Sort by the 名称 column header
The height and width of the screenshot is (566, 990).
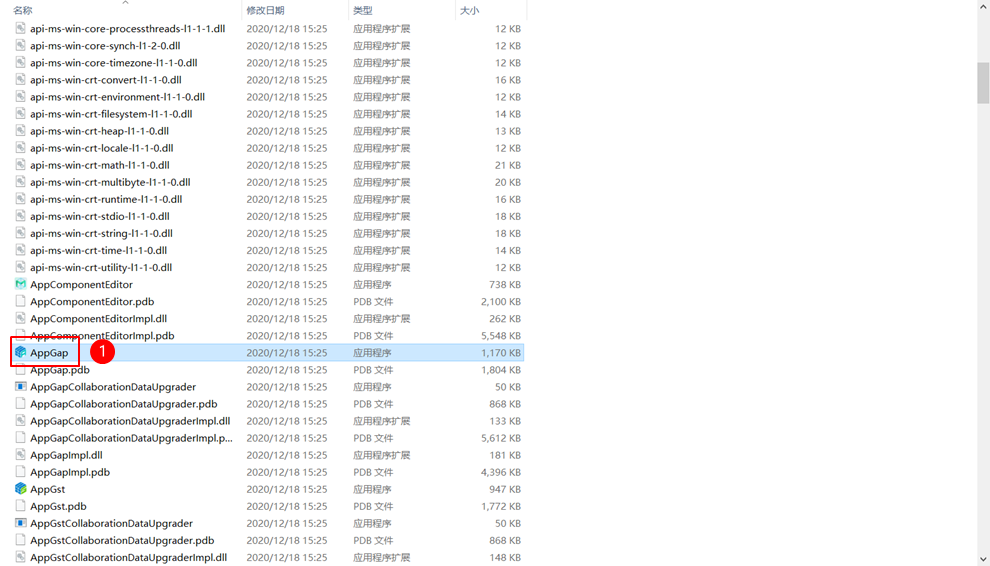[23, 10]
